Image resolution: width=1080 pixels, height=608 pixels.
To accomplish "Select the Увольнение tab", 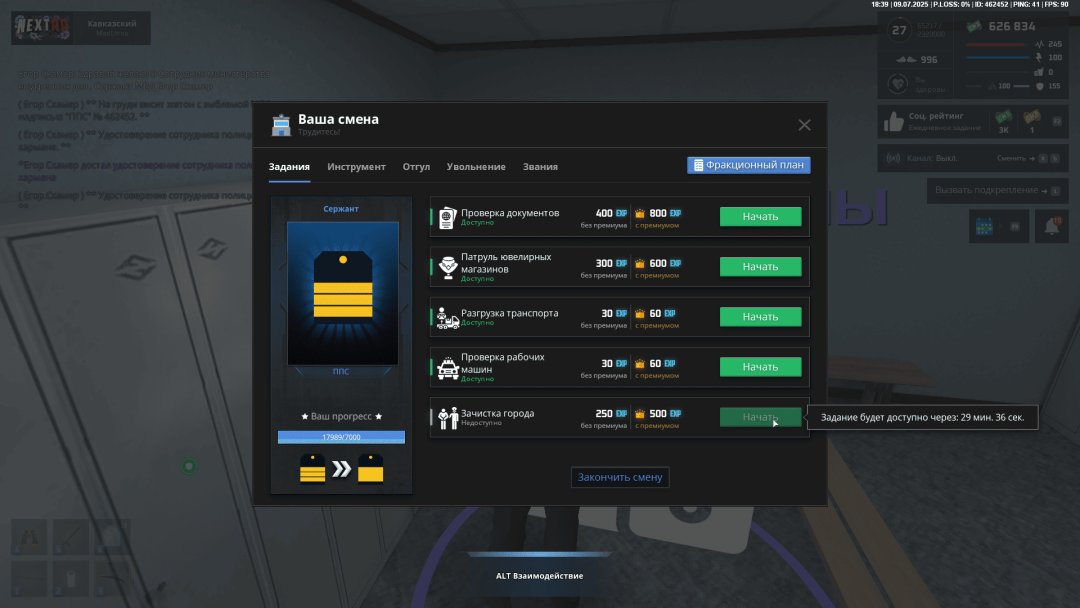I will pos(476,167).
